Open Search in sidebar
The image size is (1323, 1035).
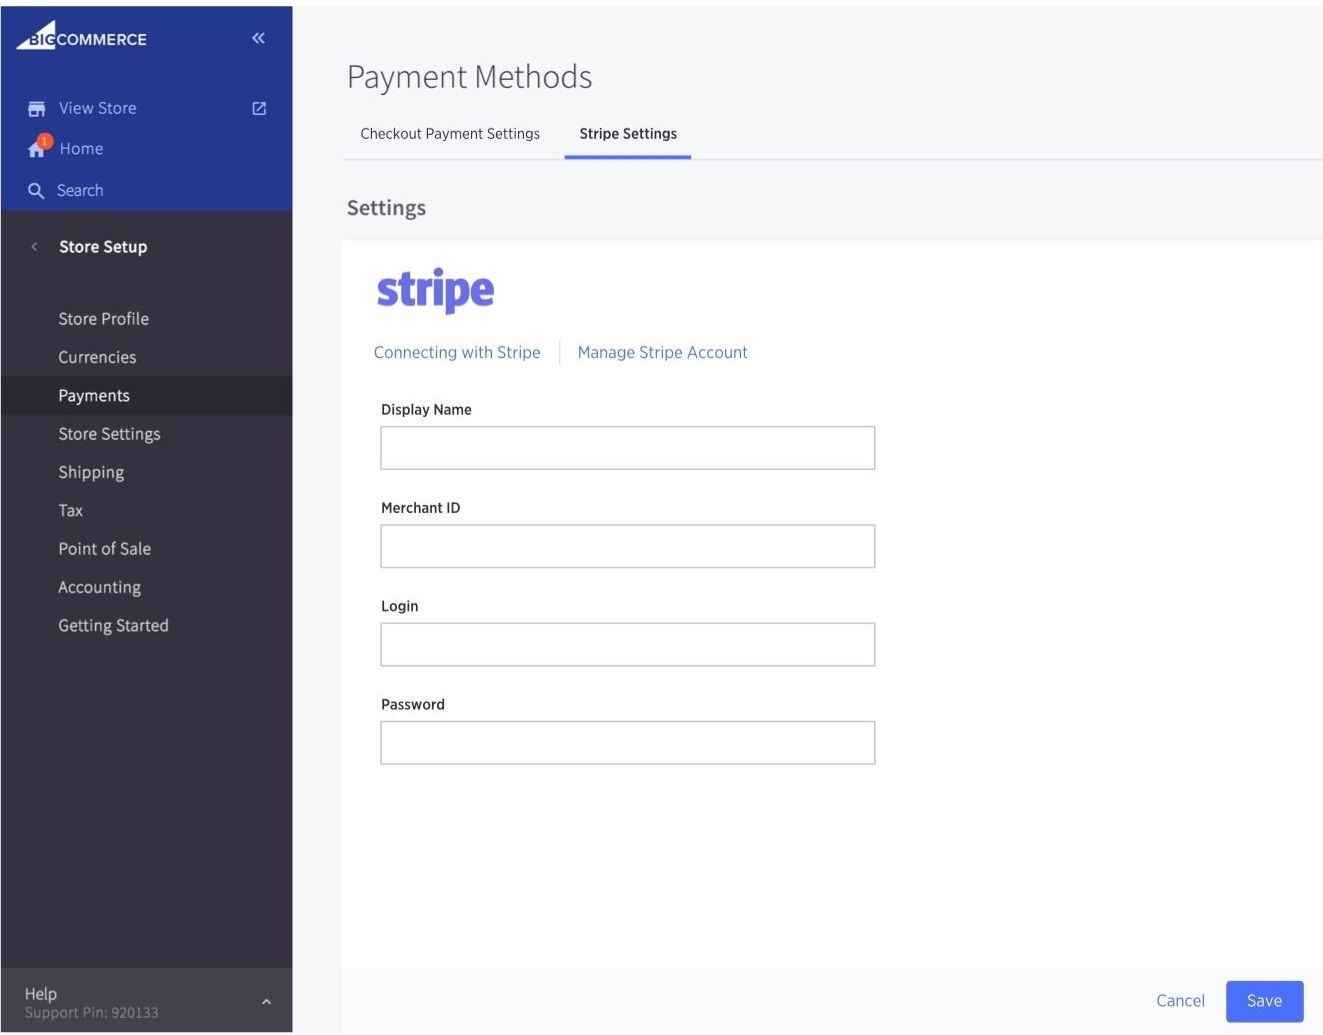pos(80,190)
